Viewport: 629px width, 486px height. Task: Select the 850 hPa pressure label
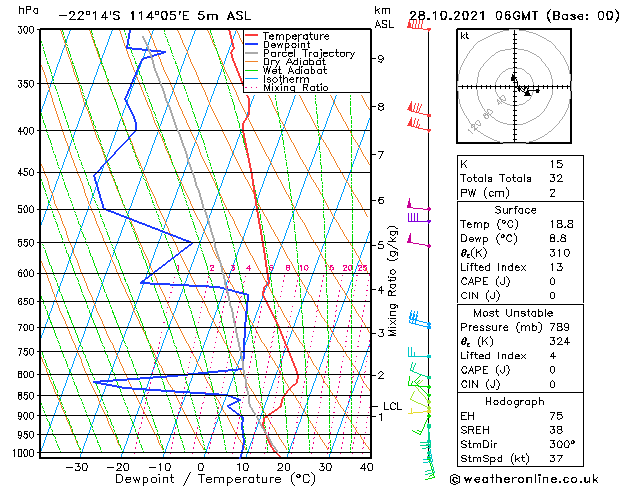coord(28,396)
